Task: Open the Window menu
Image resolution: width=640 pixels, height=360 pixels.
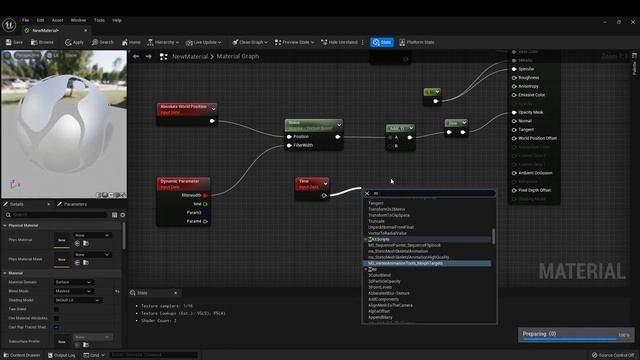Action: pos(78,20)
